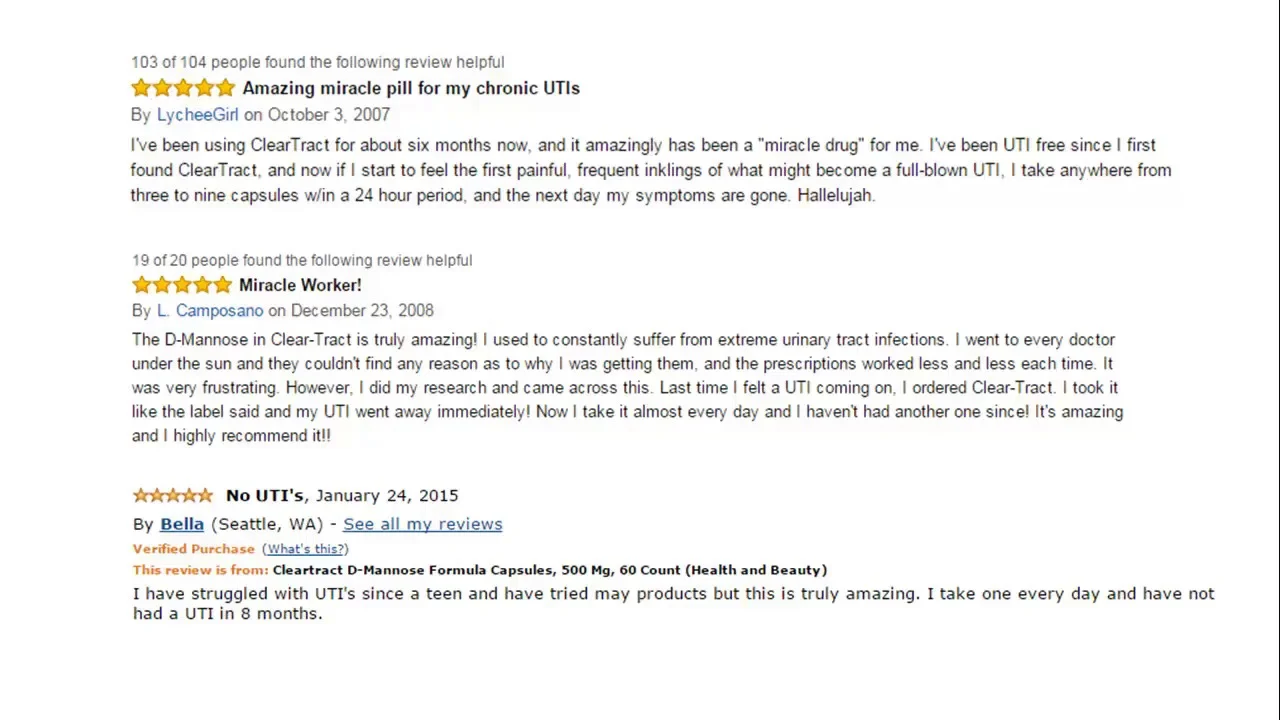Click the LycheeGirl reviewer name link

197,115
